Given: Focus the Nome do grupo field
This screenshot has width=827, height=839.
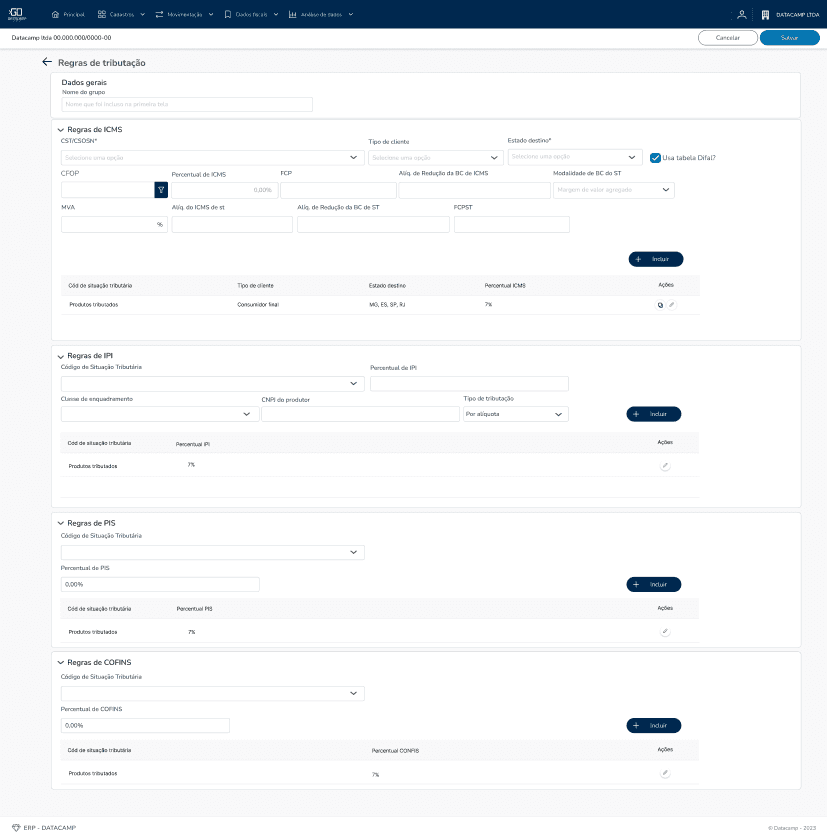Looking at the screenshot, I should [187, 104].
